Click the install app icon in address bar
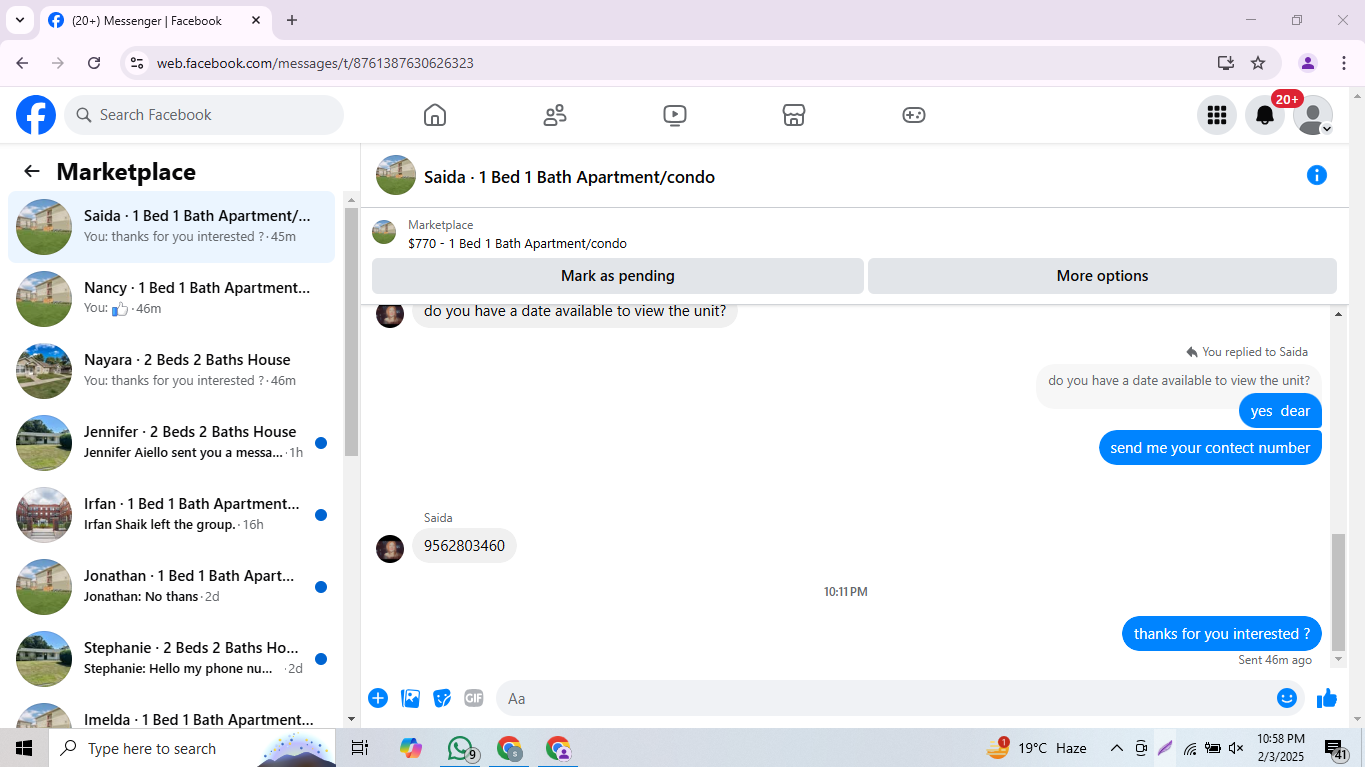Image resolution: width=1365 pixels, height=767 pixels. [1226, 63]
